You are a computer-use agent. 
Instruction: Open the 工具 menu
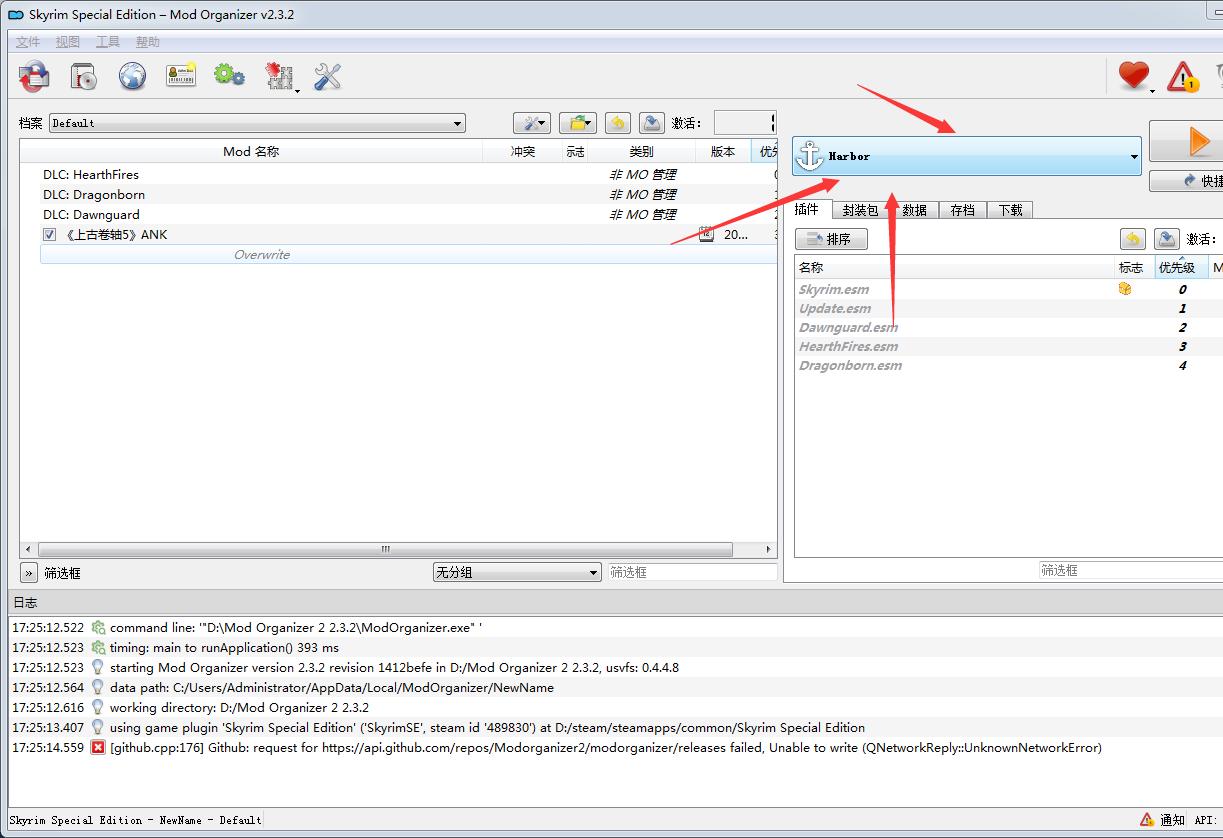(107, 42)
